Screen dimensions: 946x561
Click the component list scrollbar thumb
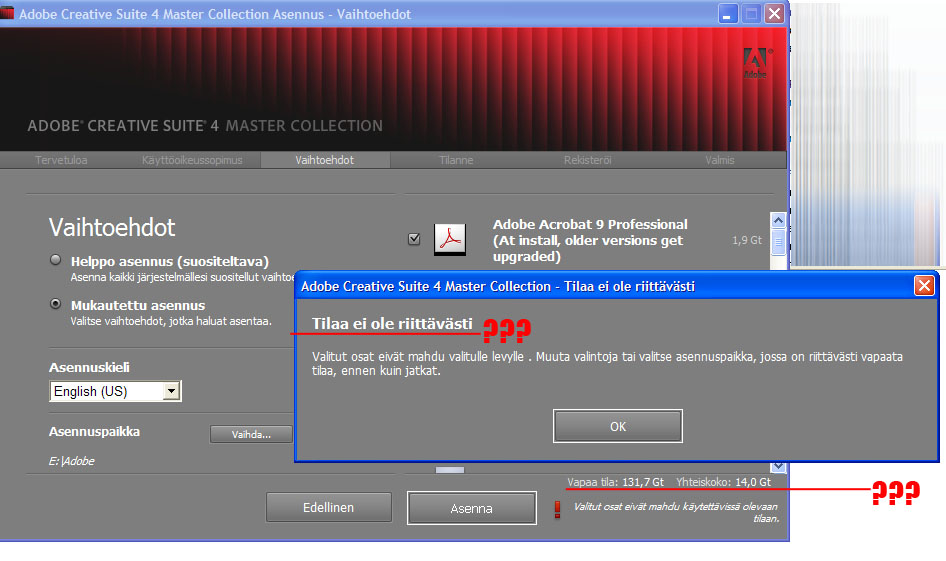tap(778, 242)
